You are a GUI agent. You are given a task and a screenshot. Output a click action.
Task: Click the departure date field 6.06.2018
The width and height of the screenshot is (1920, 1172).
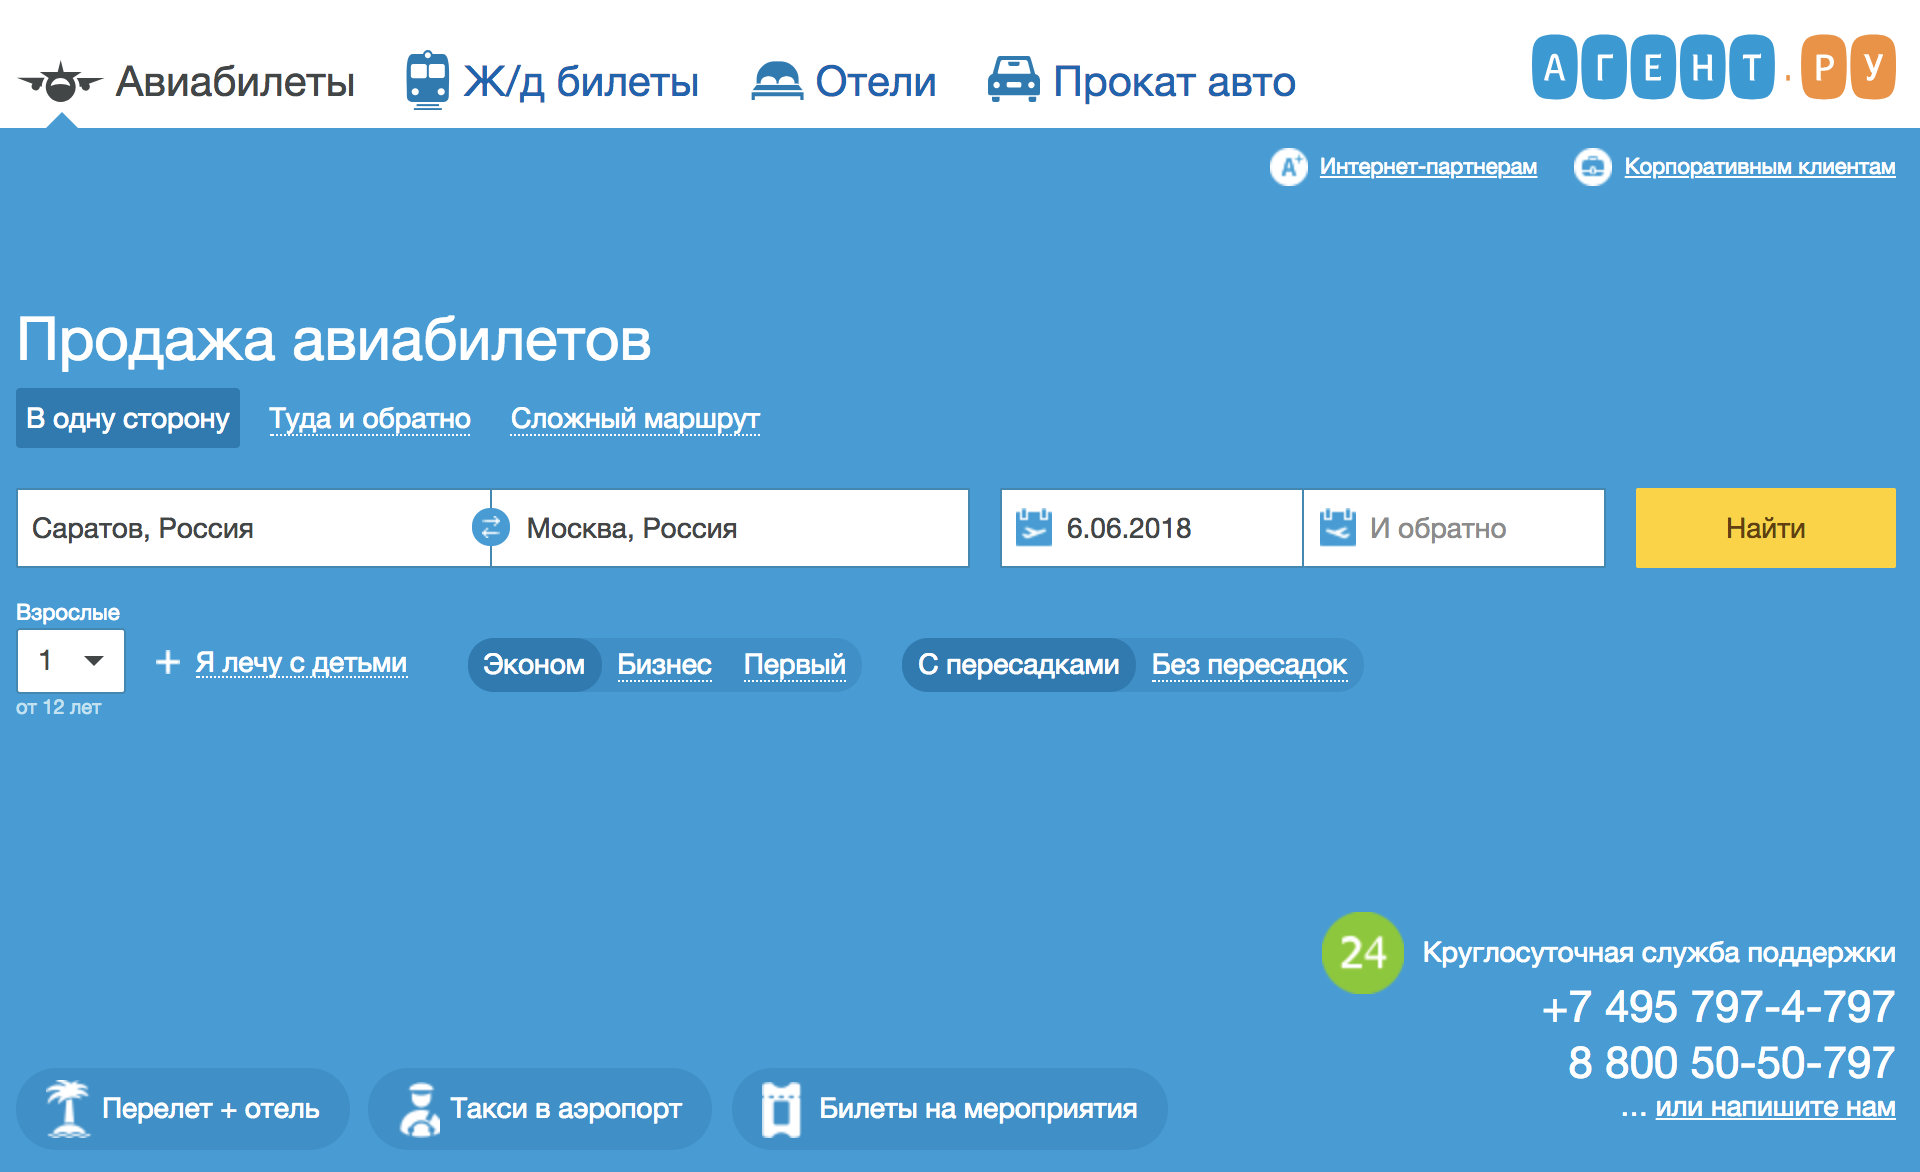tap(1152, 528)
